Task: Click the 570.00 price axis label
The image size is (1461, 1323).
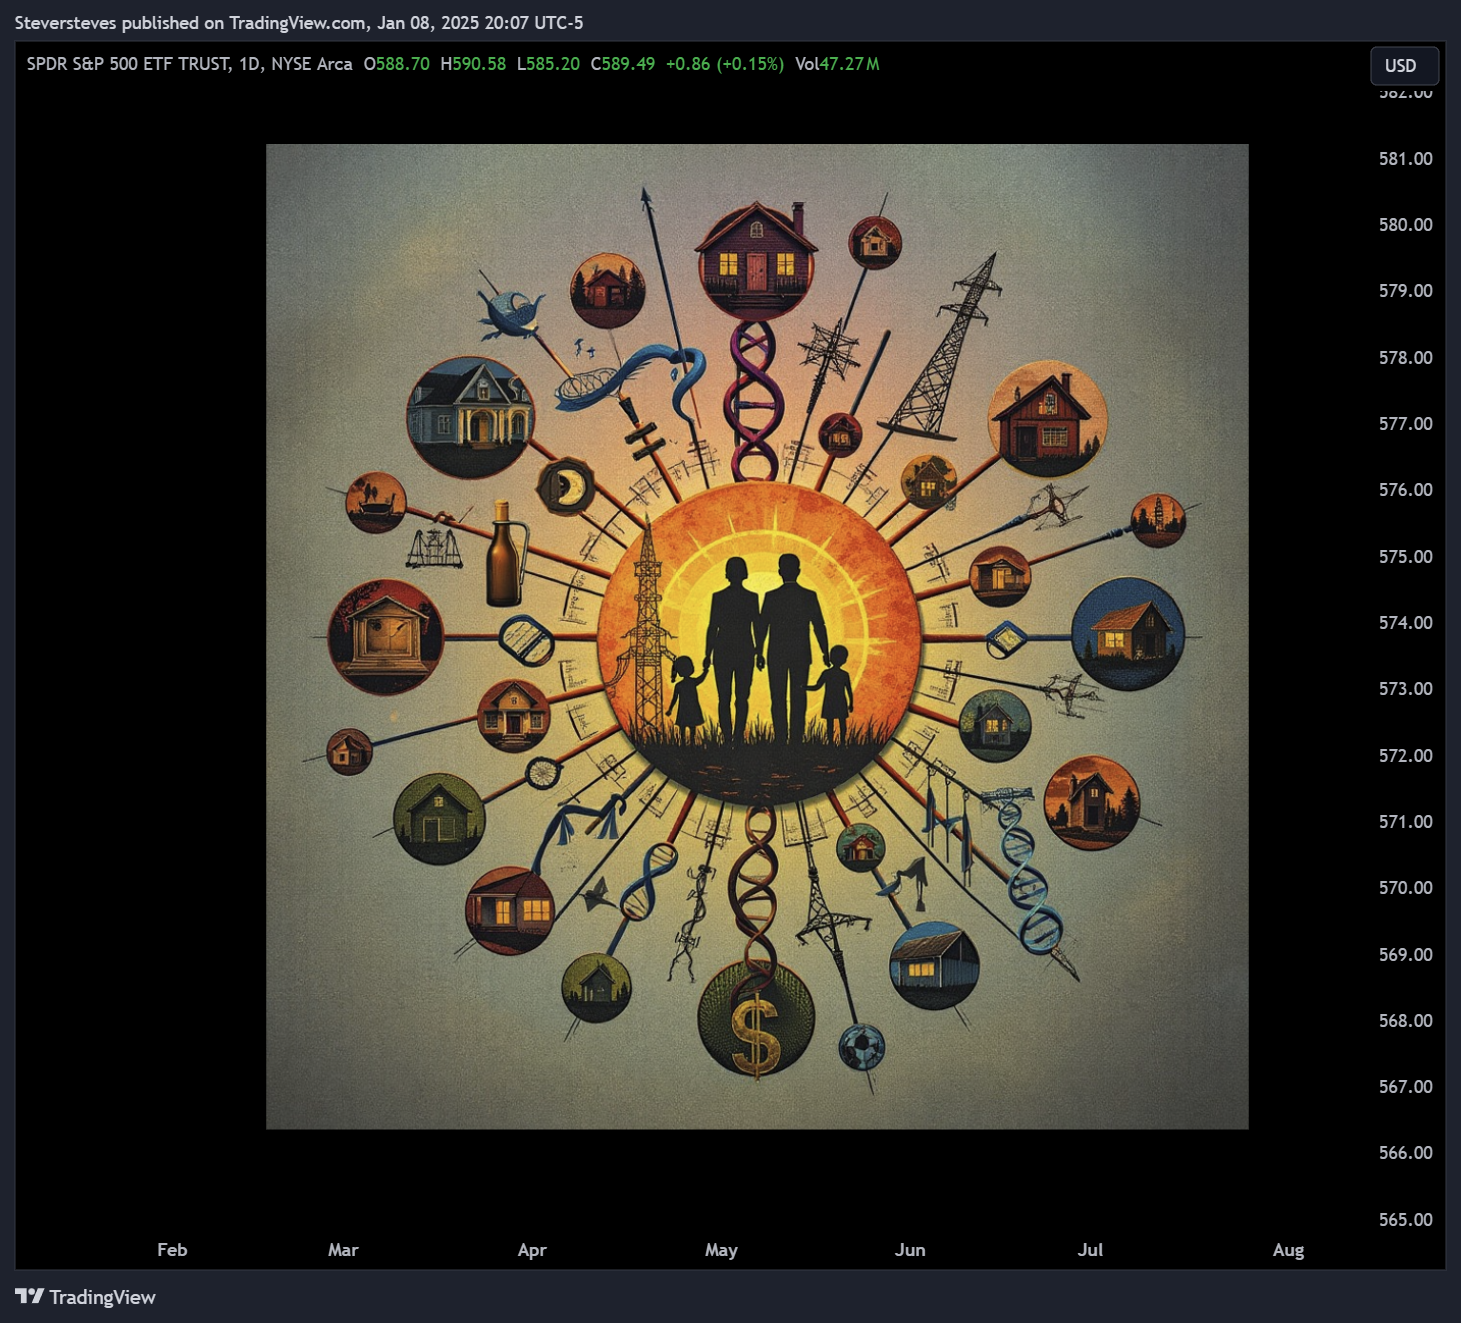Action: (1405, 888)
